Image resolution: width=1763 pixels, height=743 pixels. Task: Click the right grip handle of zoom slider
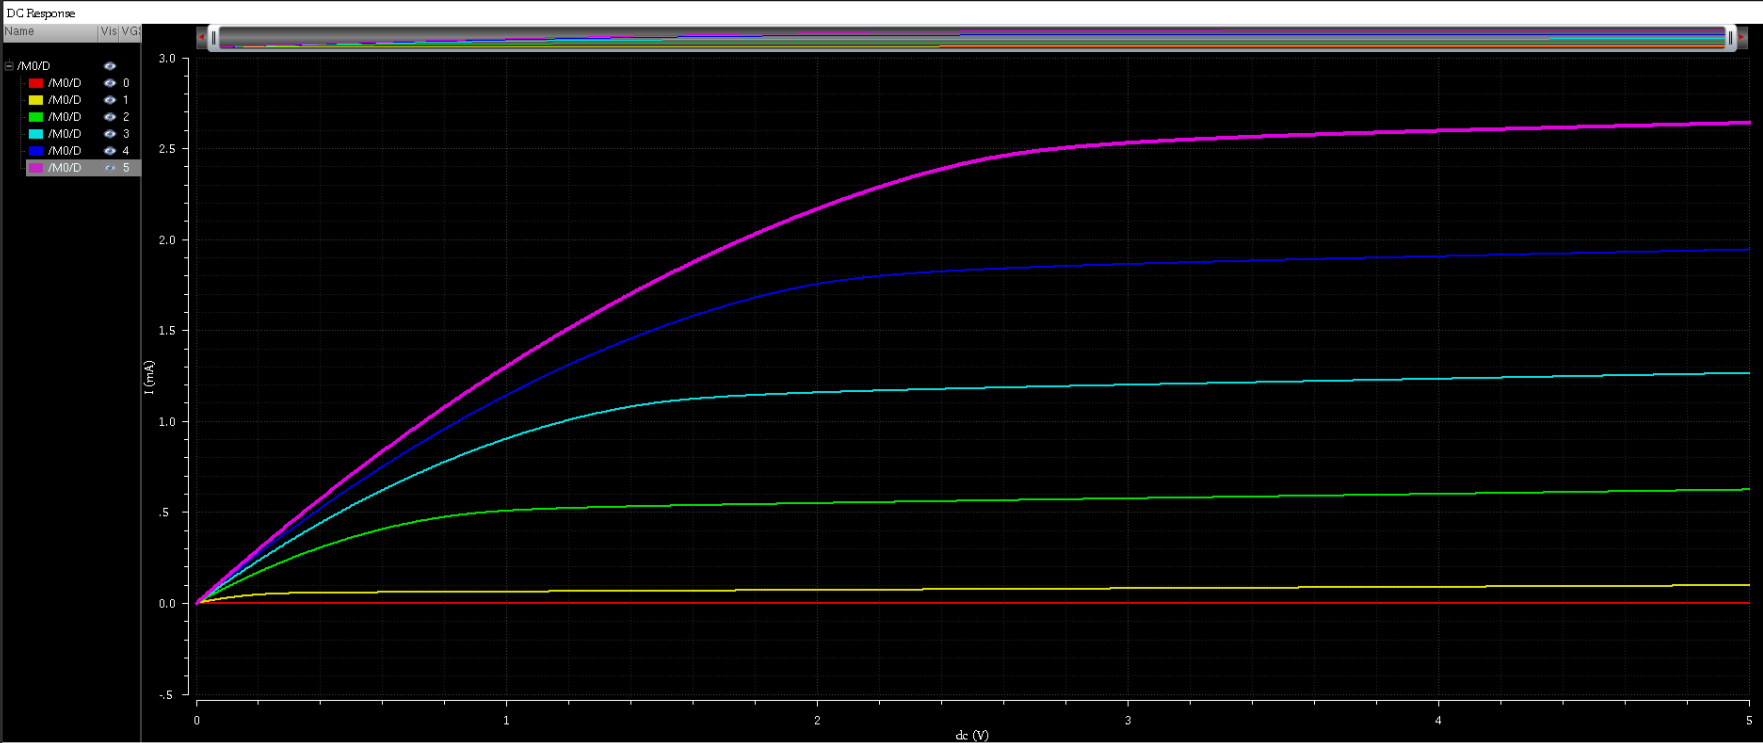[1730, 38]
